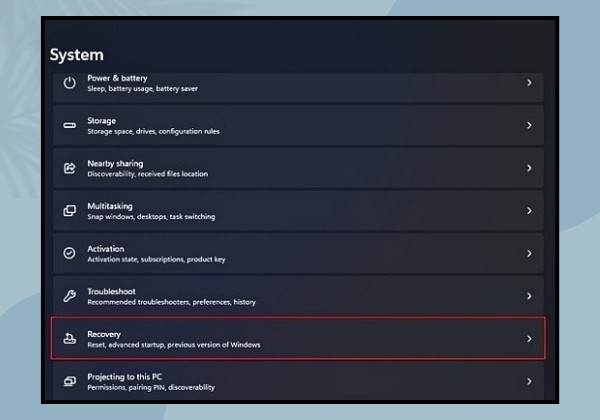
Task: Click the Recovery icon
Action: [x=69, y=339]
